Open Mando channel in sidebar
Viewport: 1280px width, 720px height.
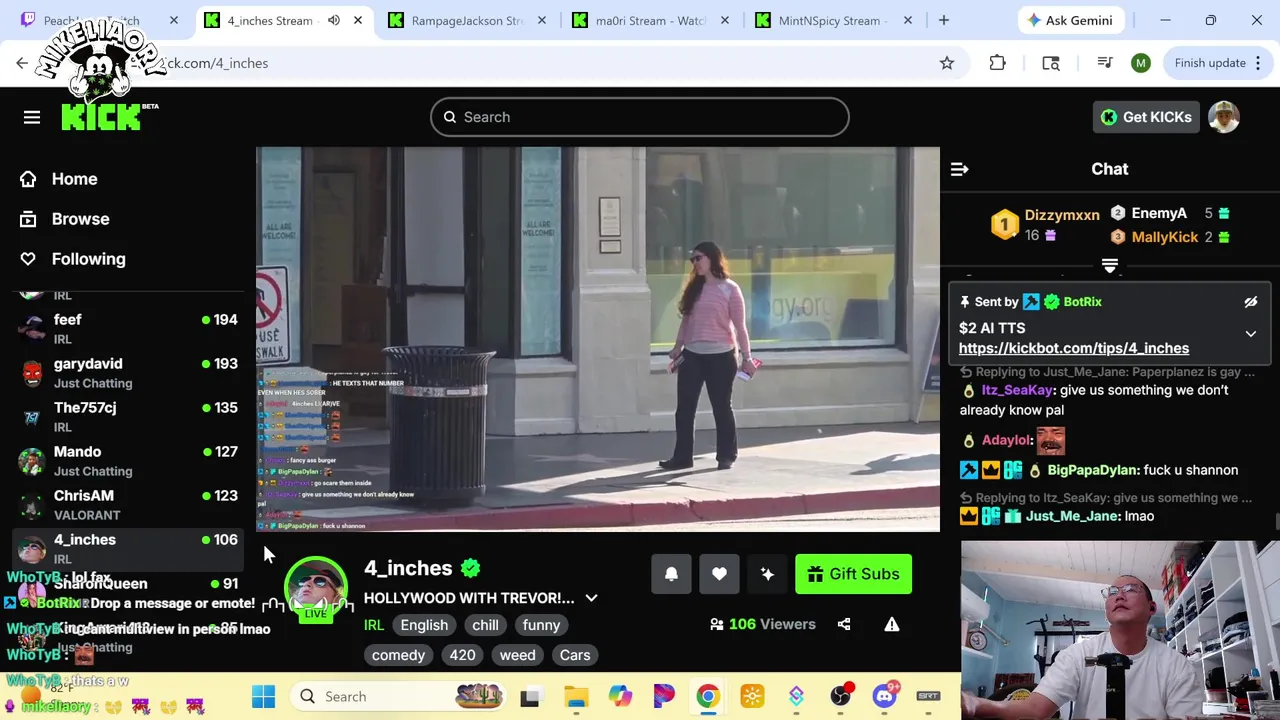(128, 460)
